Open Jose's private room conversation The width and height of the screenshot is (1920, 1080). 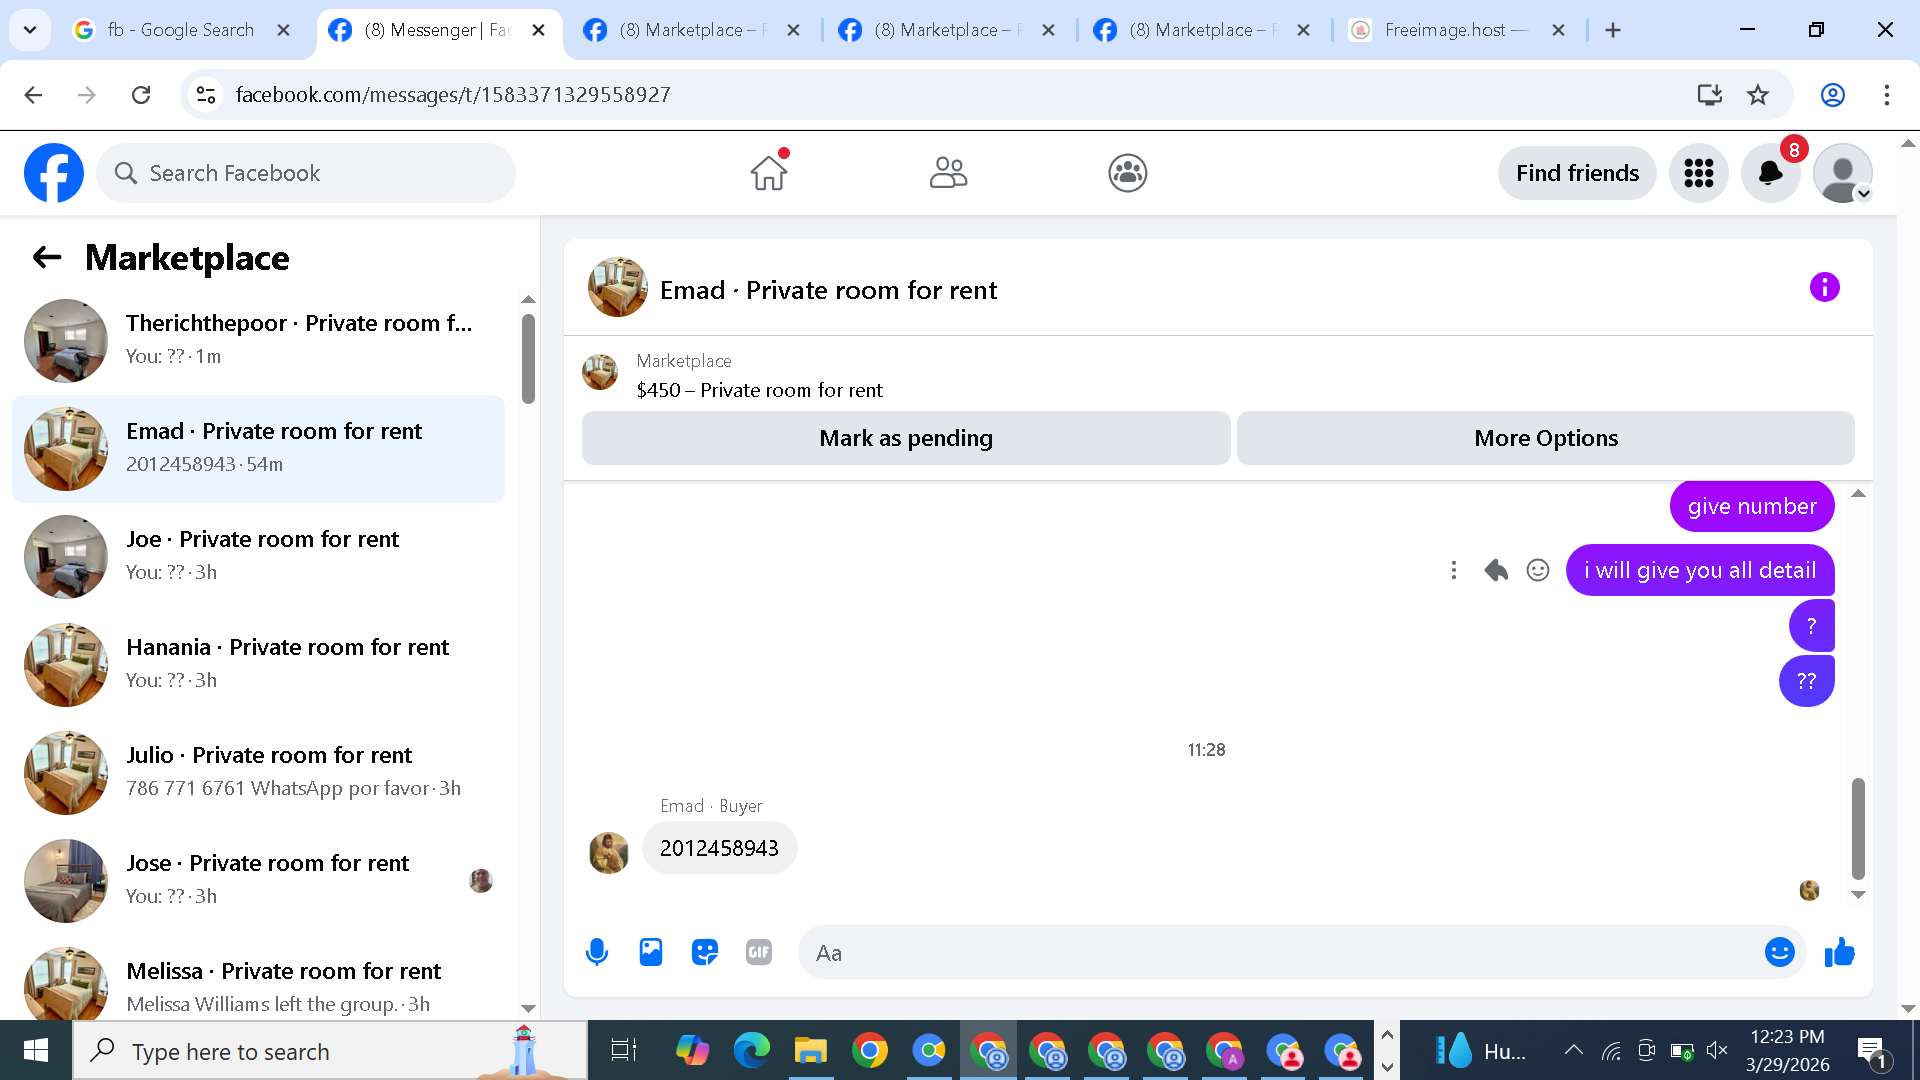click(258, 880)
